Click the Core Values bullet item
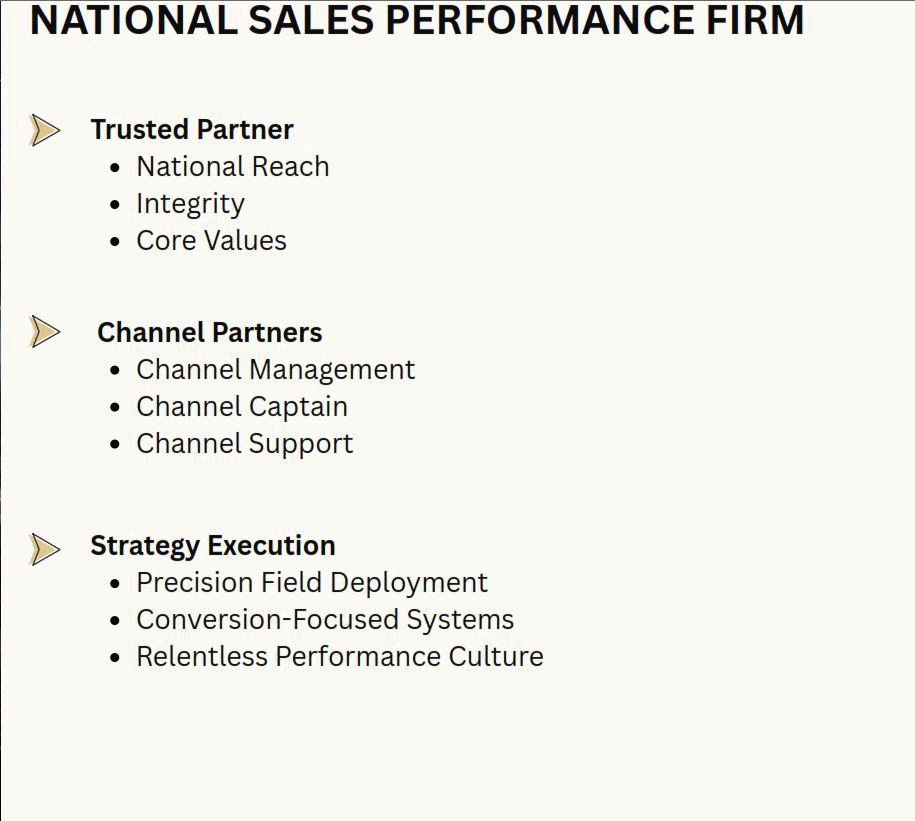This screenshot has width=915, height=821. pyautogui.click(x=211, y=240)
